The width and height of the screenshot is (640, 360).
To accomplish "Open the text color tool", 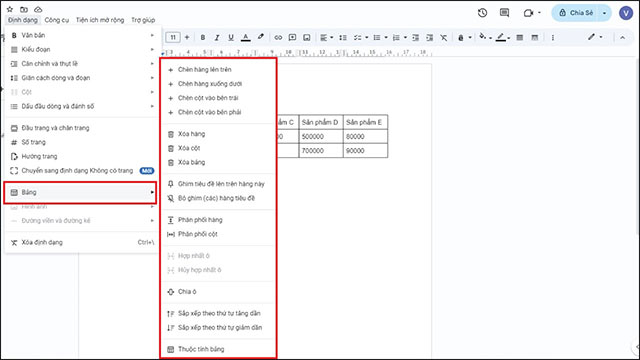I will point(245,38).
